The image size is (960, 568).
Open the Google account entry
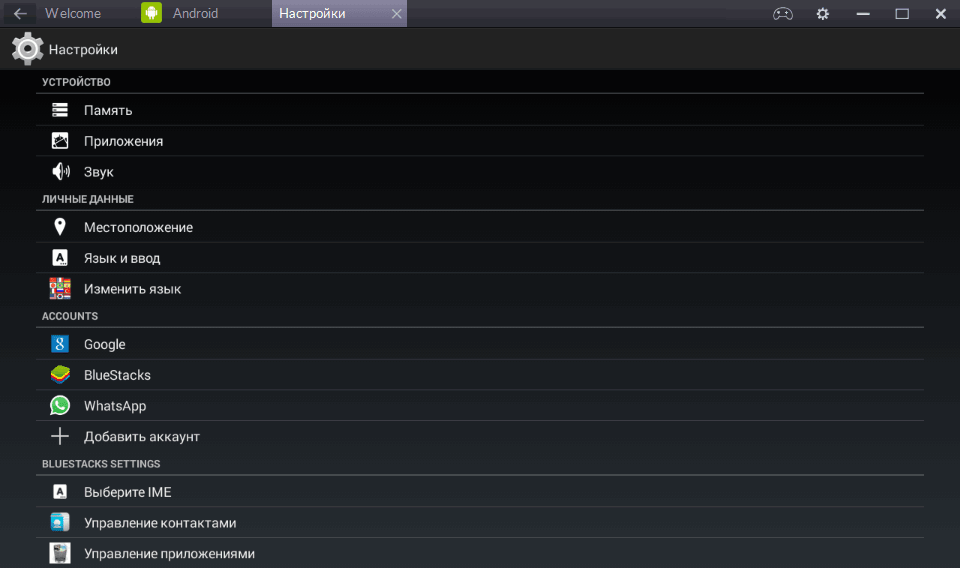(479, 344)
